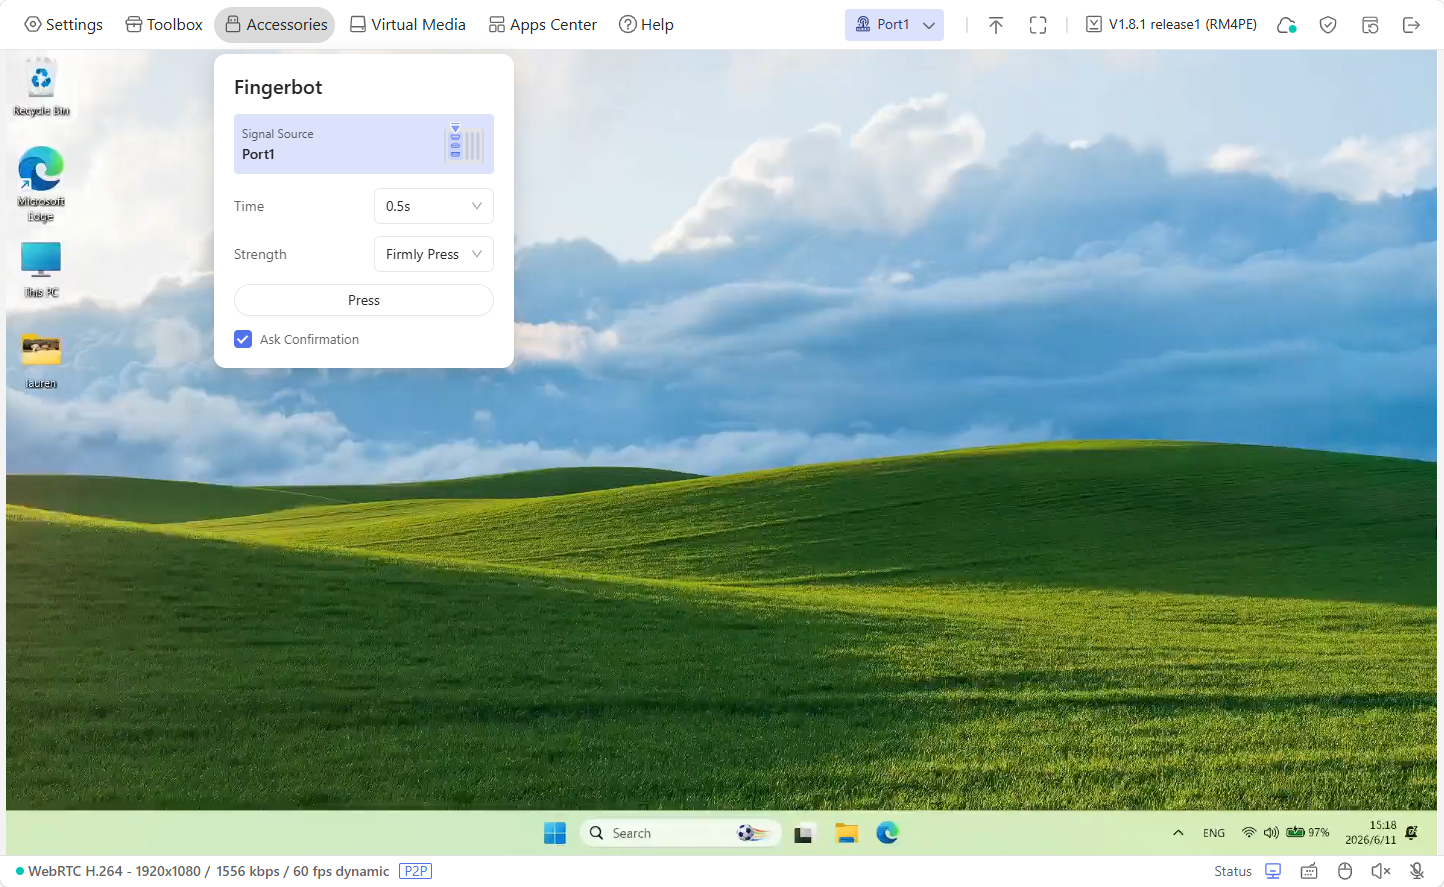Open the 15:18 clock and calendar
Image resolution: width=1444 pixels, height=887 pixels.
(1370, 833)
